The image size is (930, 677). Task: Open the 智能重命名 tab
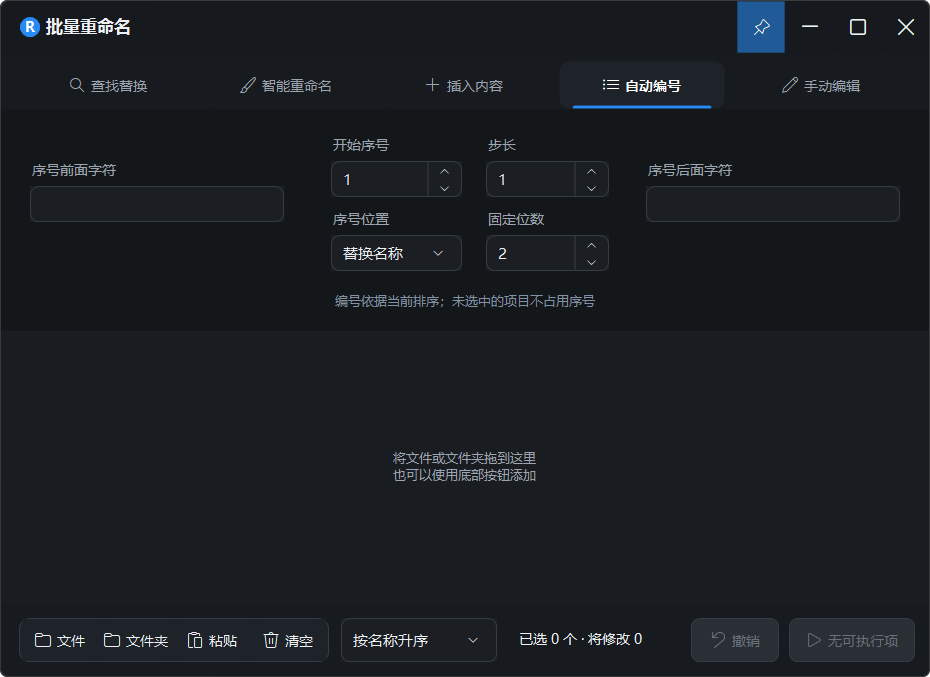click(286, 85)
